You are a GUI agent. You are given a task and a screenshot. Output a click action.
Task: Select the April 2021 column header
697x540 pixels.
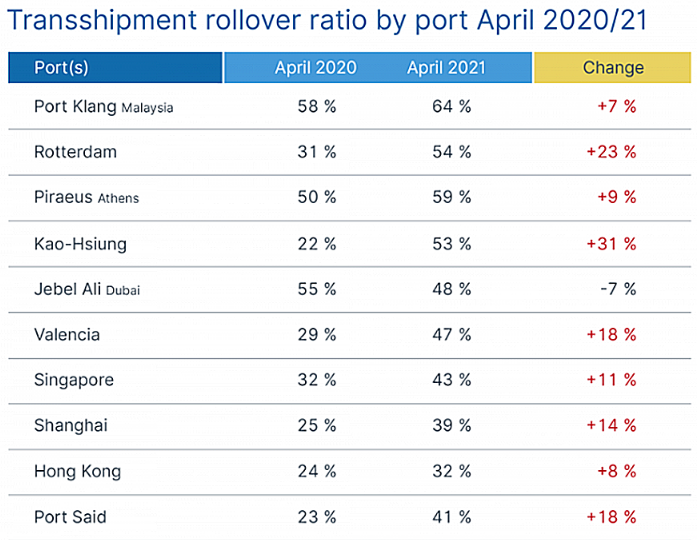pyautogui.click(x=446, y=68)
